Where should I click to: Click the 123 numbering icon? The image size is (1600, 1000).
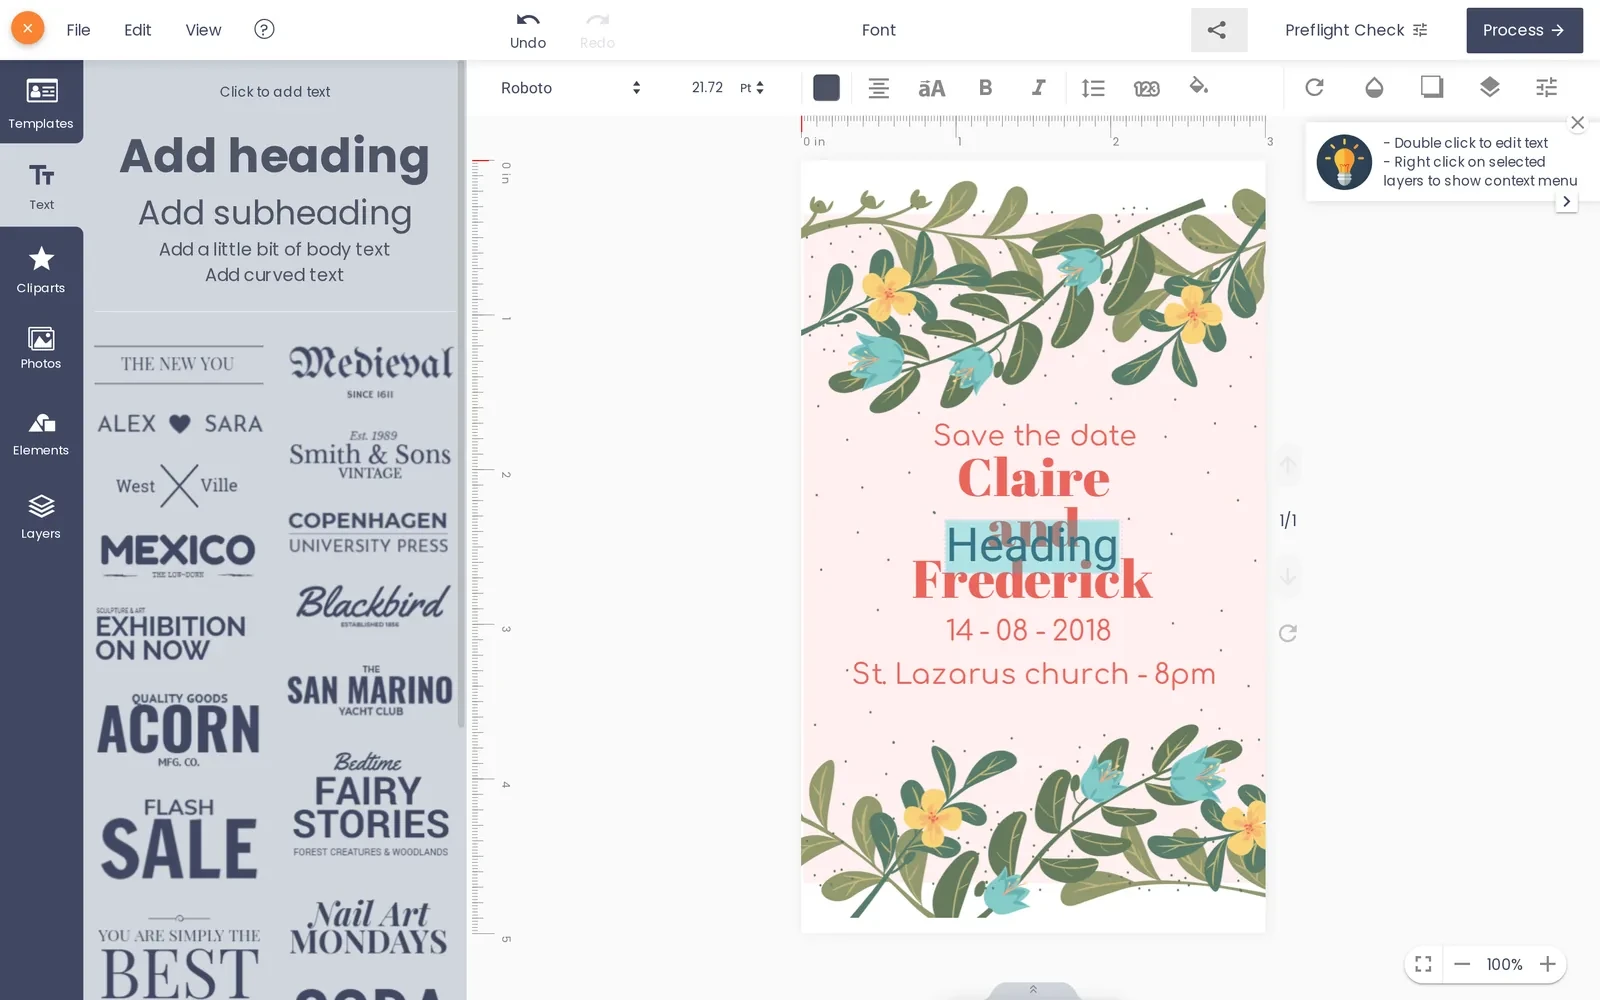pos(1146,88)
